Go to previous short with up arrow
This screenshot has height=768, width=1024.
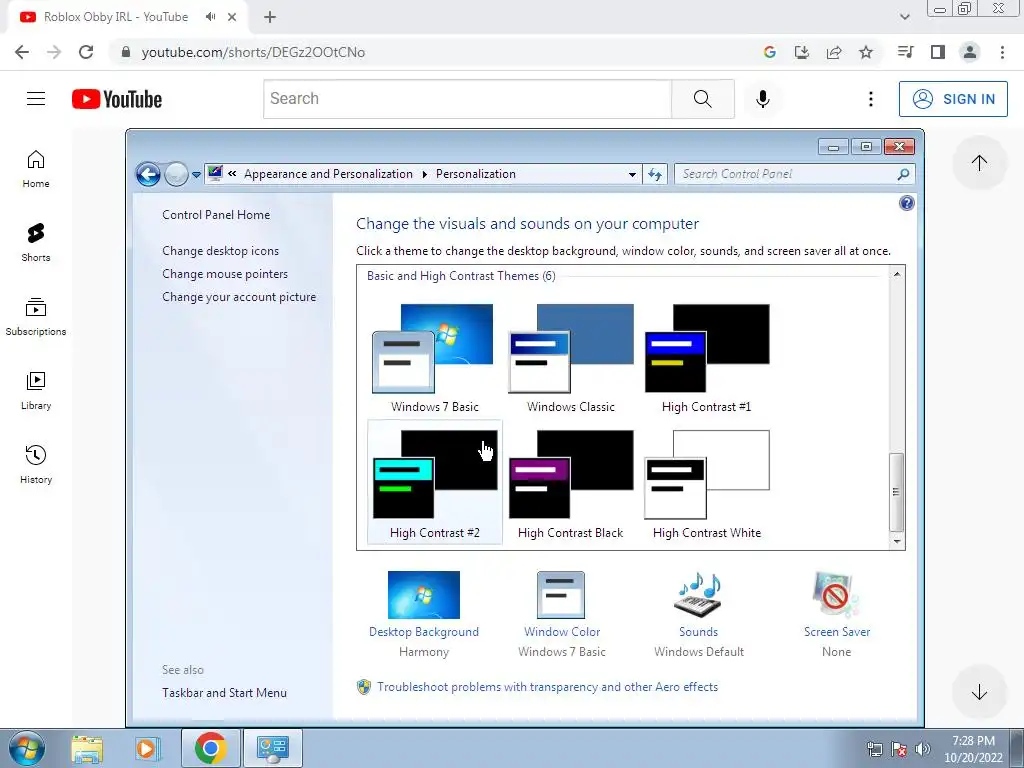979,163
